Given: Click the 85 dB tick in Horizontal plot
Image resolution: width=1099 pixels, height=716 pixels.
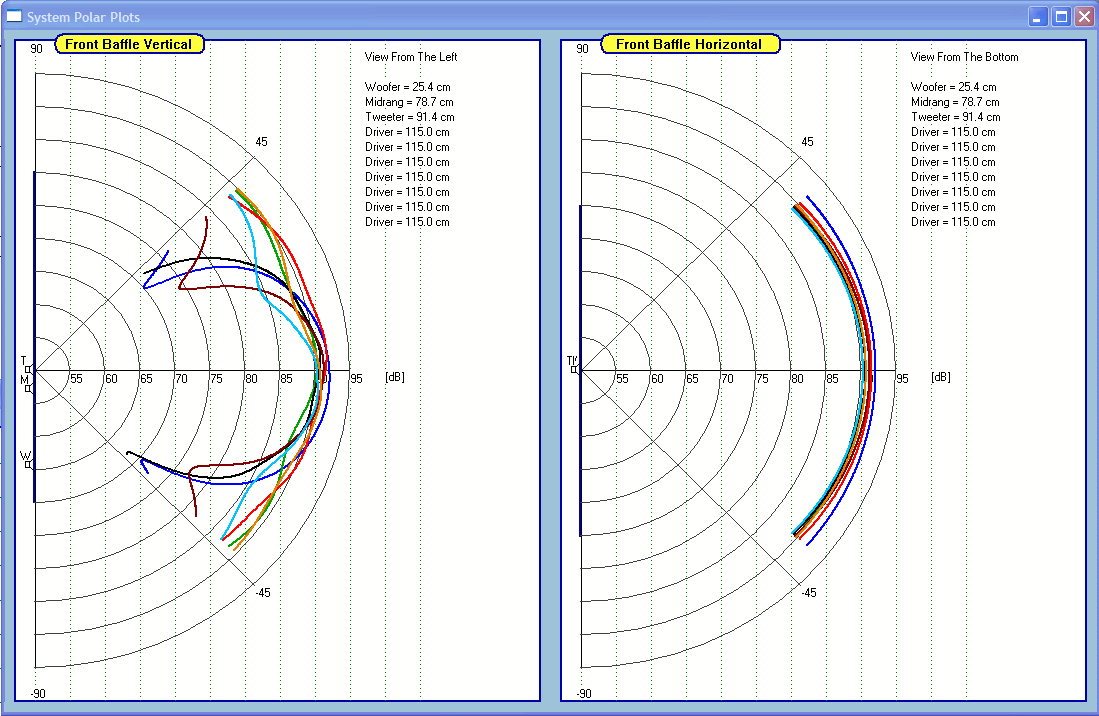Looking at the screenshot, I should pyautogui.click(x=833, y=379).
